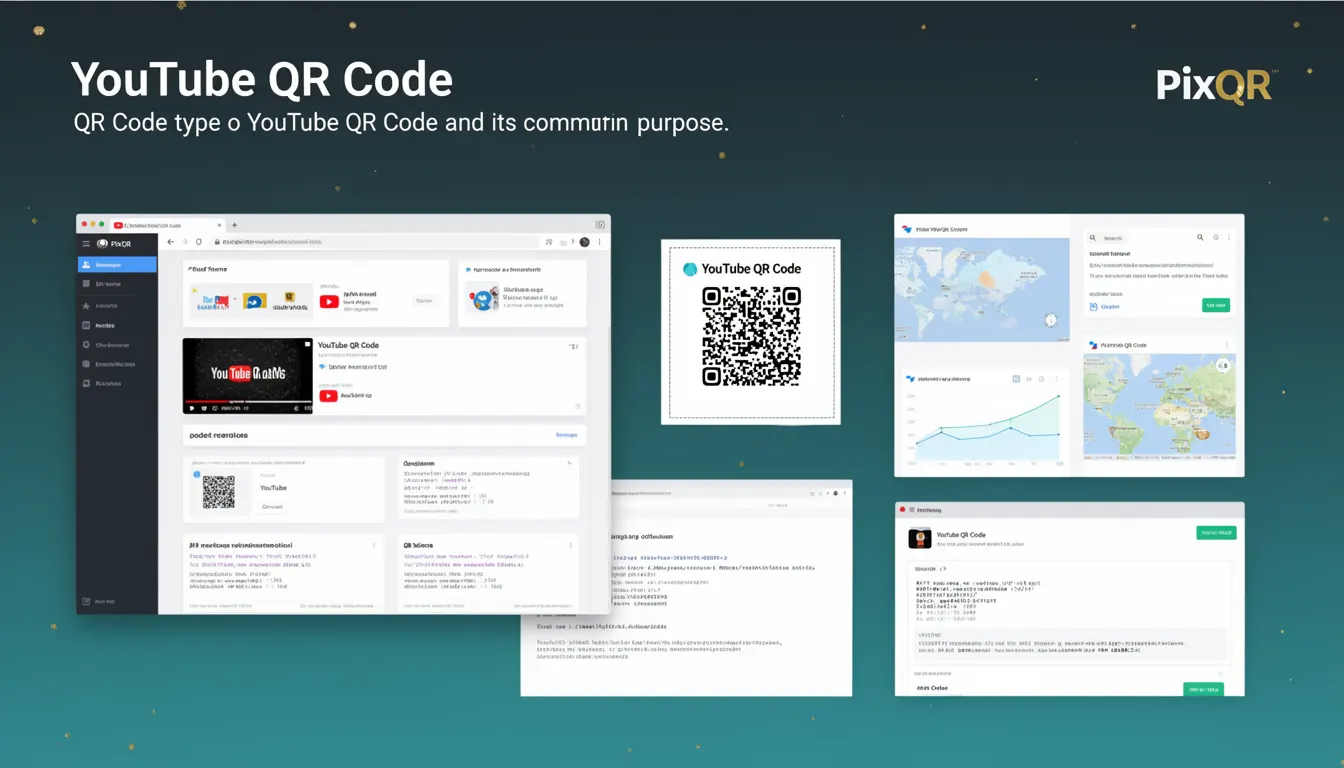Open a new browser tab with the plus icon

(234, 225)
